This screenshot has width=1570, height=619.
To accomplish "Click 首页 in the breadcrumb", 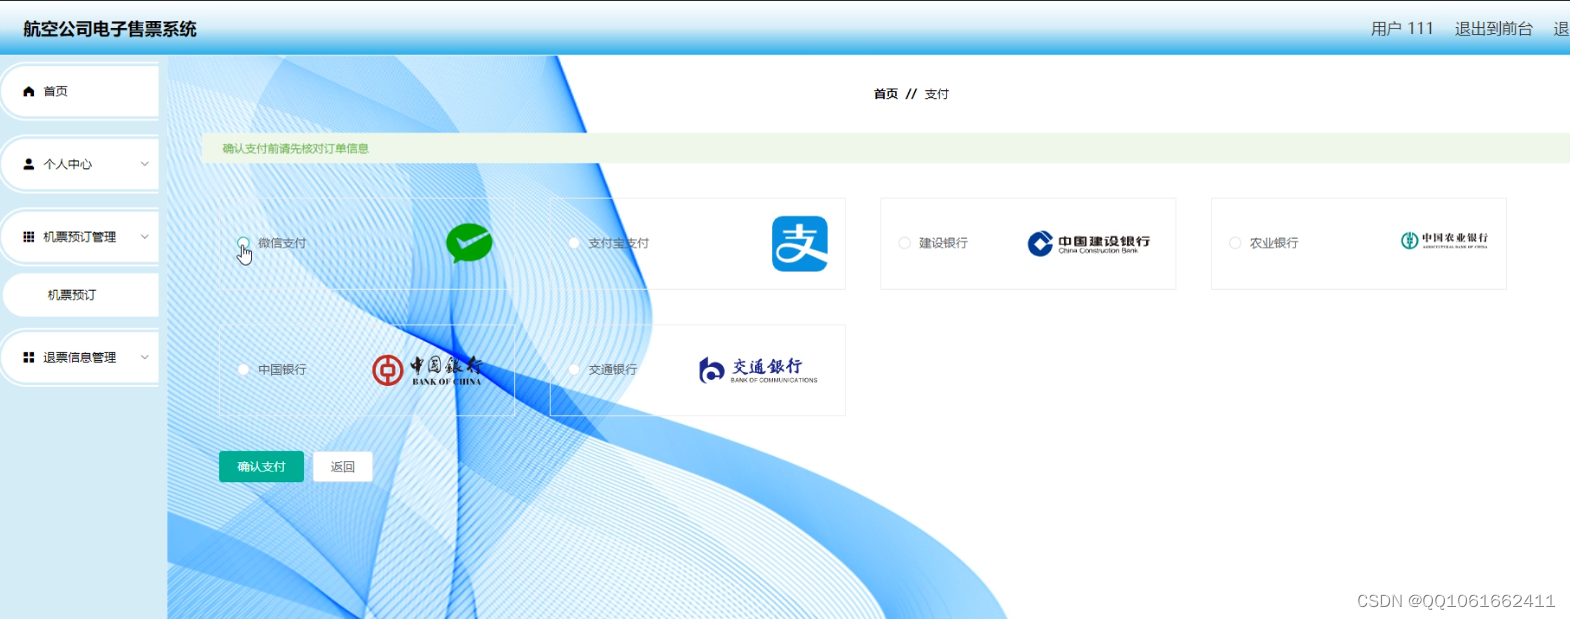I will [x=886, y=94].
